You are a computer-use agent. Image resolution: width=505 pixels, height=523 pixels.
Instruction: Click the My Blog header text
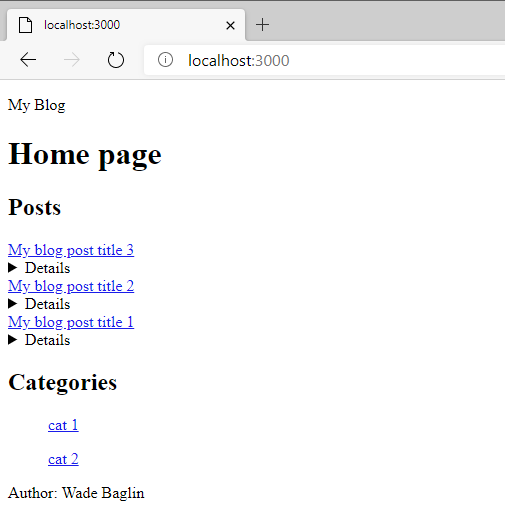[37, 105]
